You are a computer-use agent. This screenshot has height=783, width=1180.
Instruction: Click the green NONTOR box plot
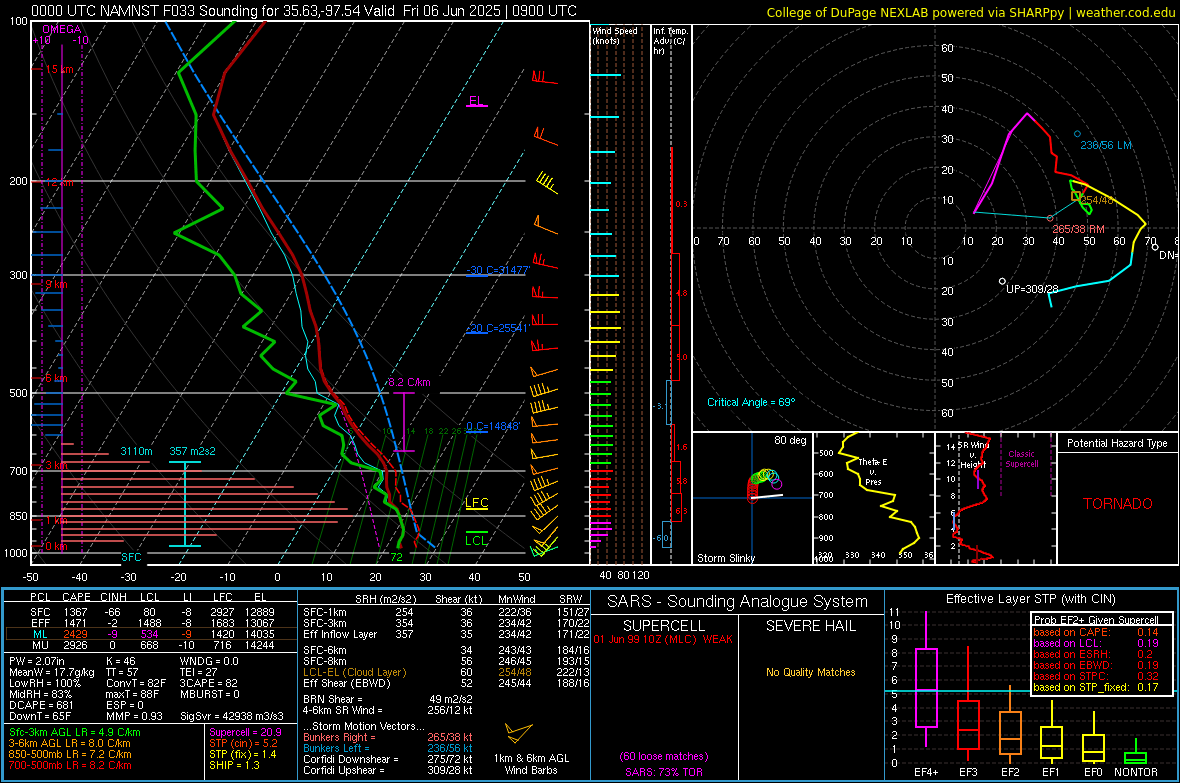pyautogui.click(x=1135, y=754)
